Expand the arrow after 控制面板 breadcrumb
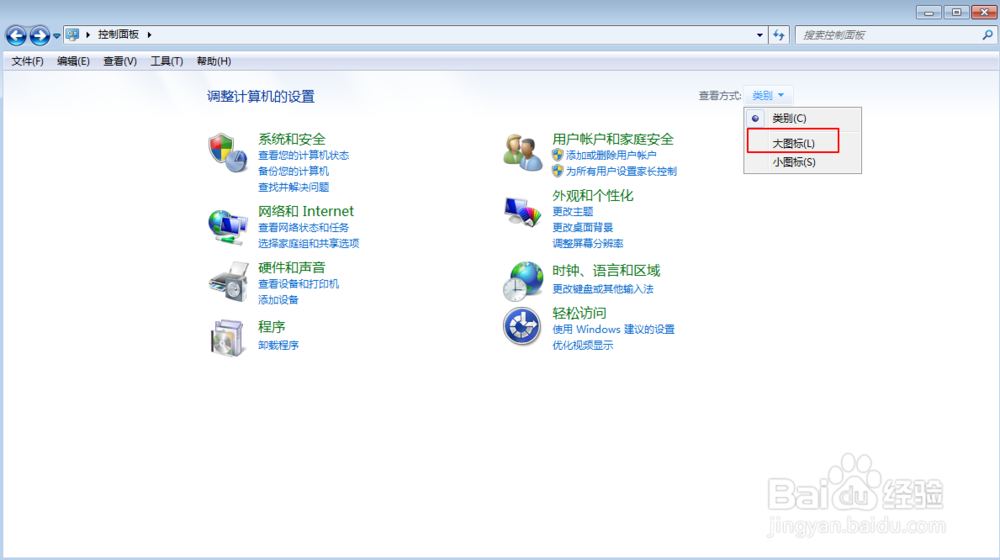 [x=149, y=34]
